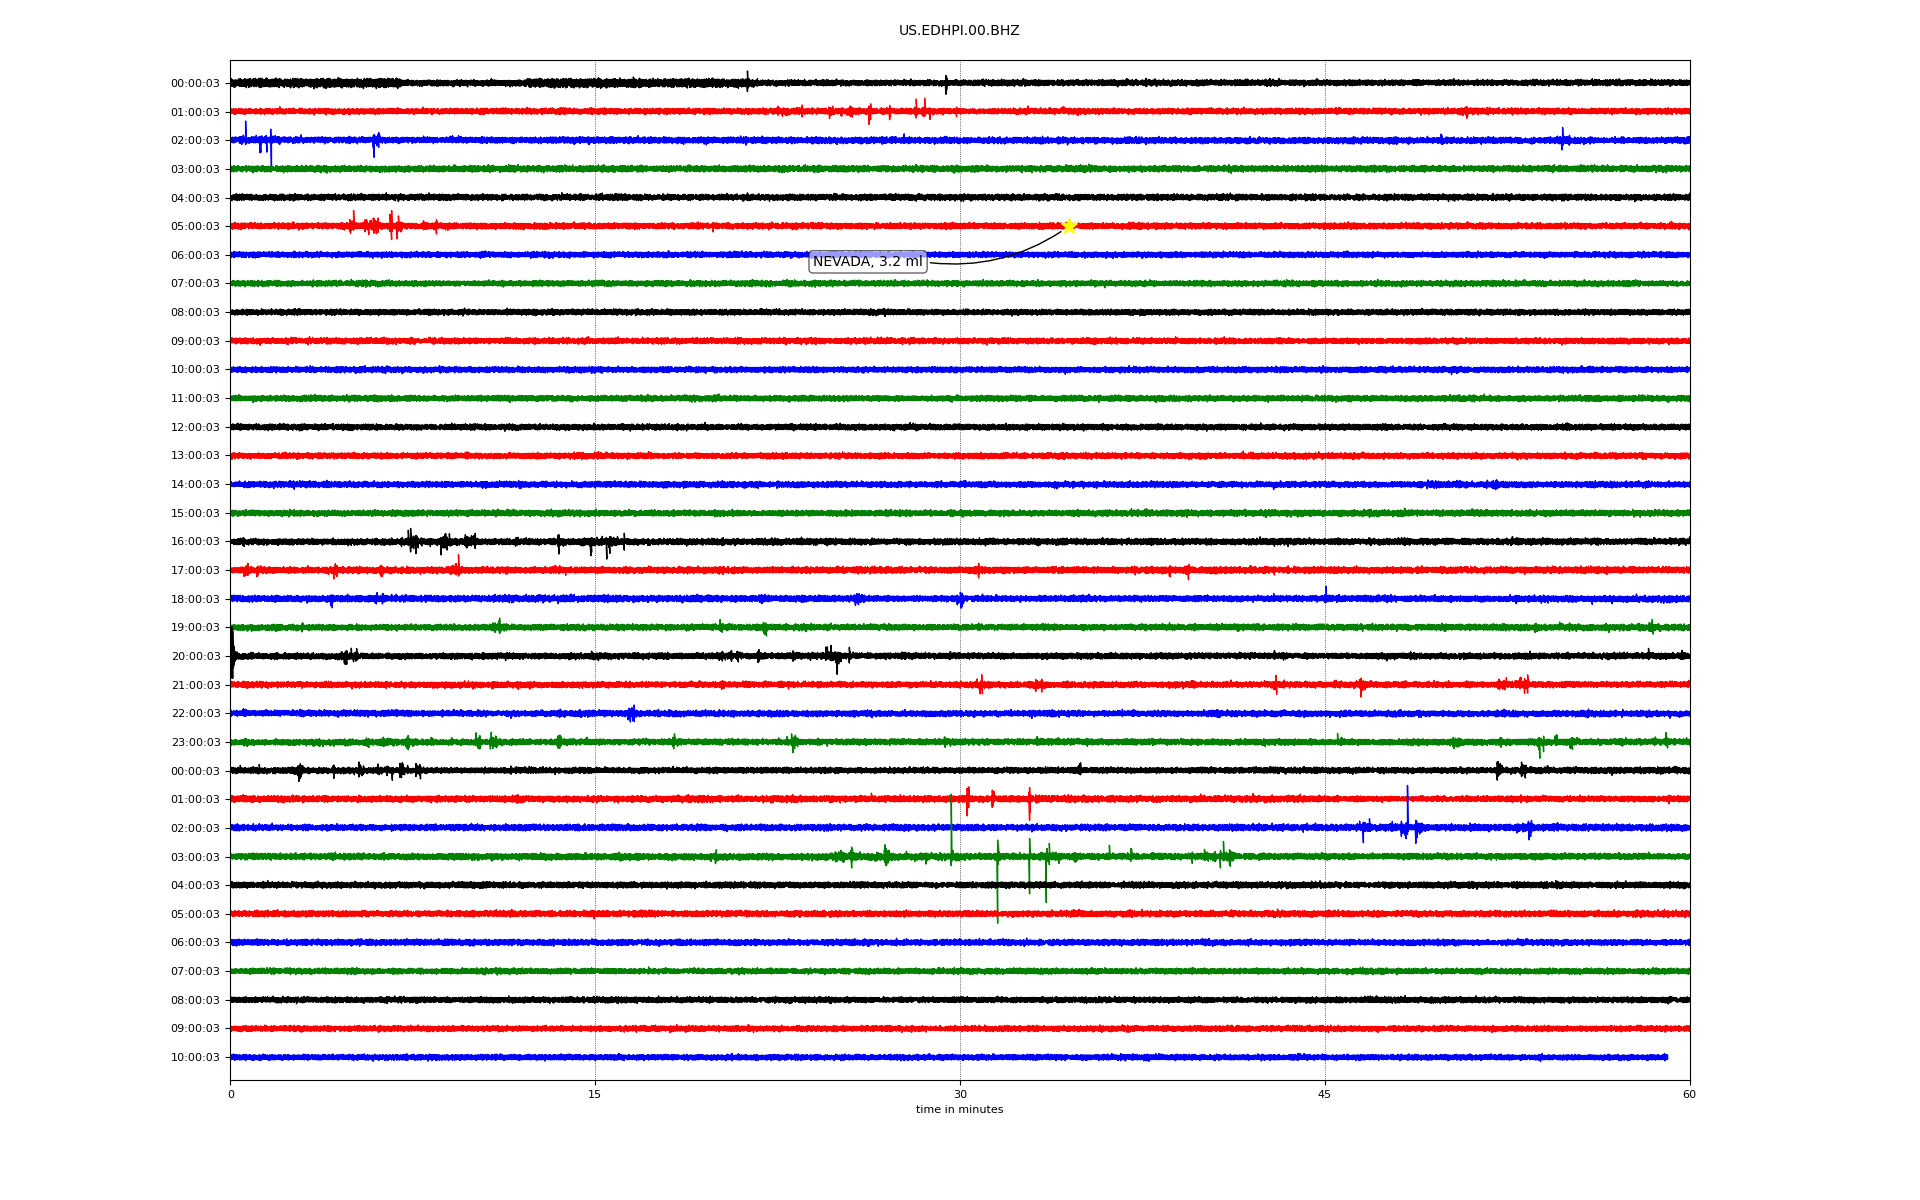
Task: Click the second 08:00:03 label near the bottom
Action: 195,1001
